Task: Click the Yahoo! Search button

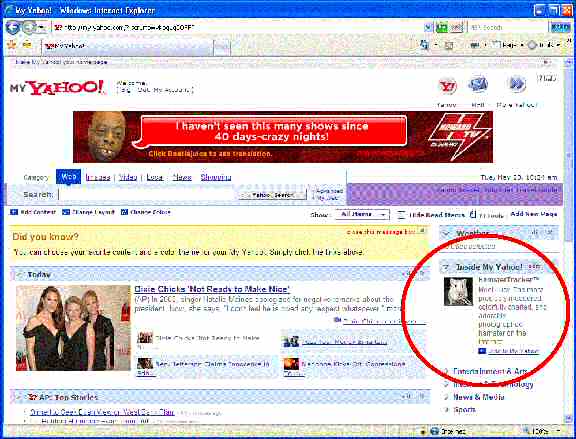Action: click(273, 195)
